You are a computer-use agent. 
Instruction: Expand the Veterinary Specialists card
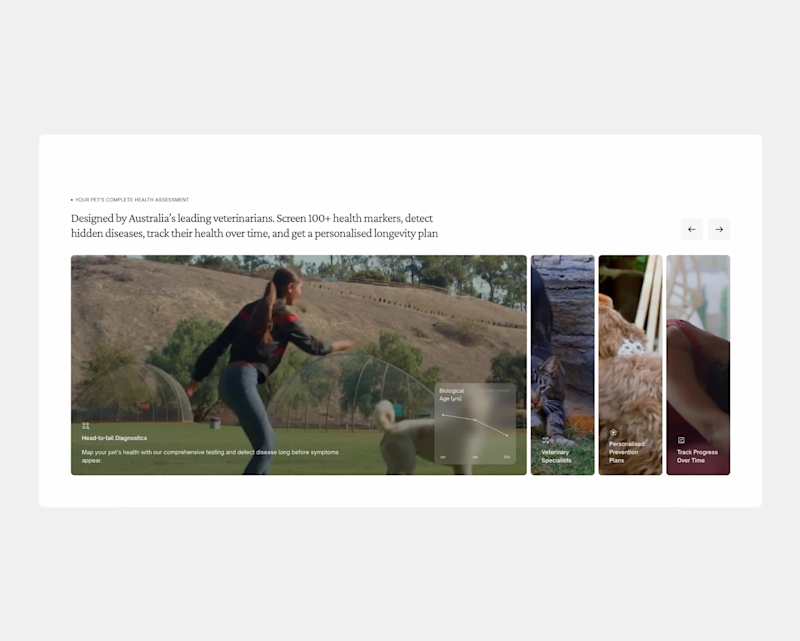click(563, 365)
